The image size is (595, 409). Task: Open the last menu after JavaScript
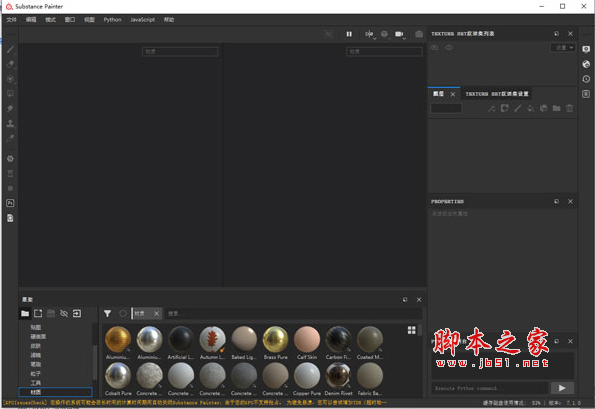(x=169, y=20)
